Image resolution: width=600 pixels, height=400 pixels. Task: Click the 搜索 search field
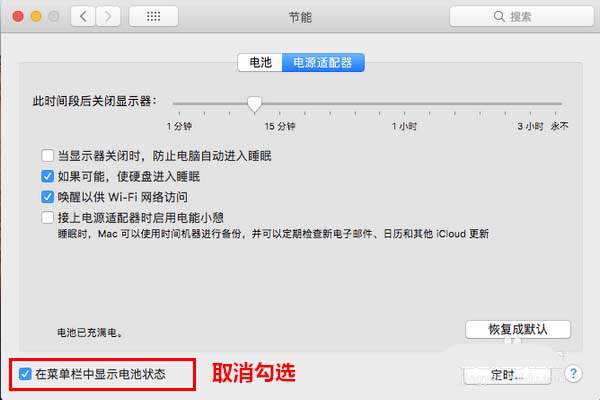coord(522,16)
